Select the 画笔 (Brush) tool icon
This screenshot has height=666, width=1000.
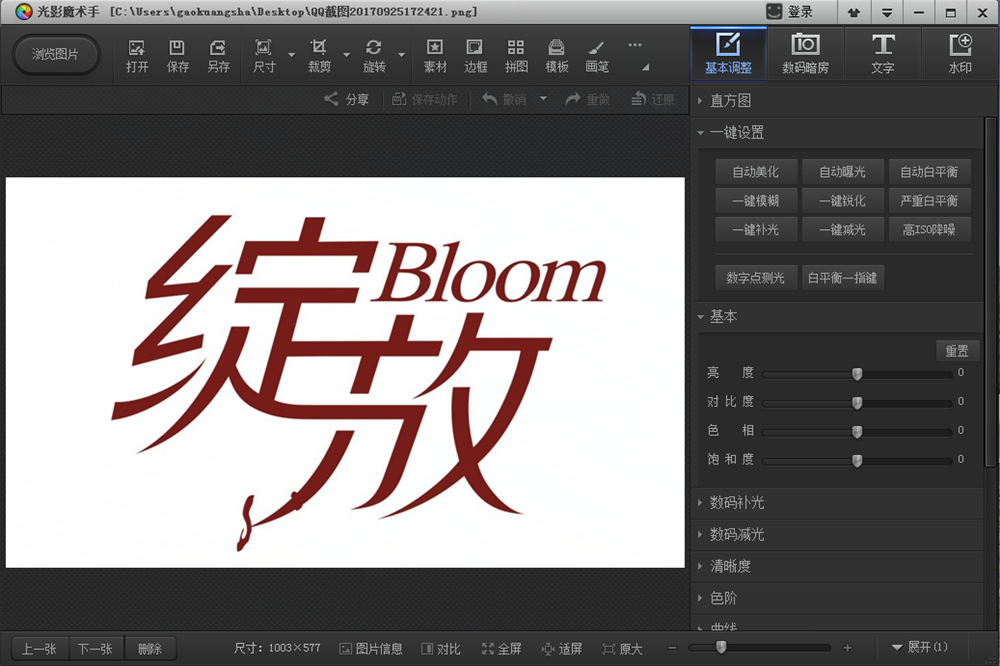point(597,56)
